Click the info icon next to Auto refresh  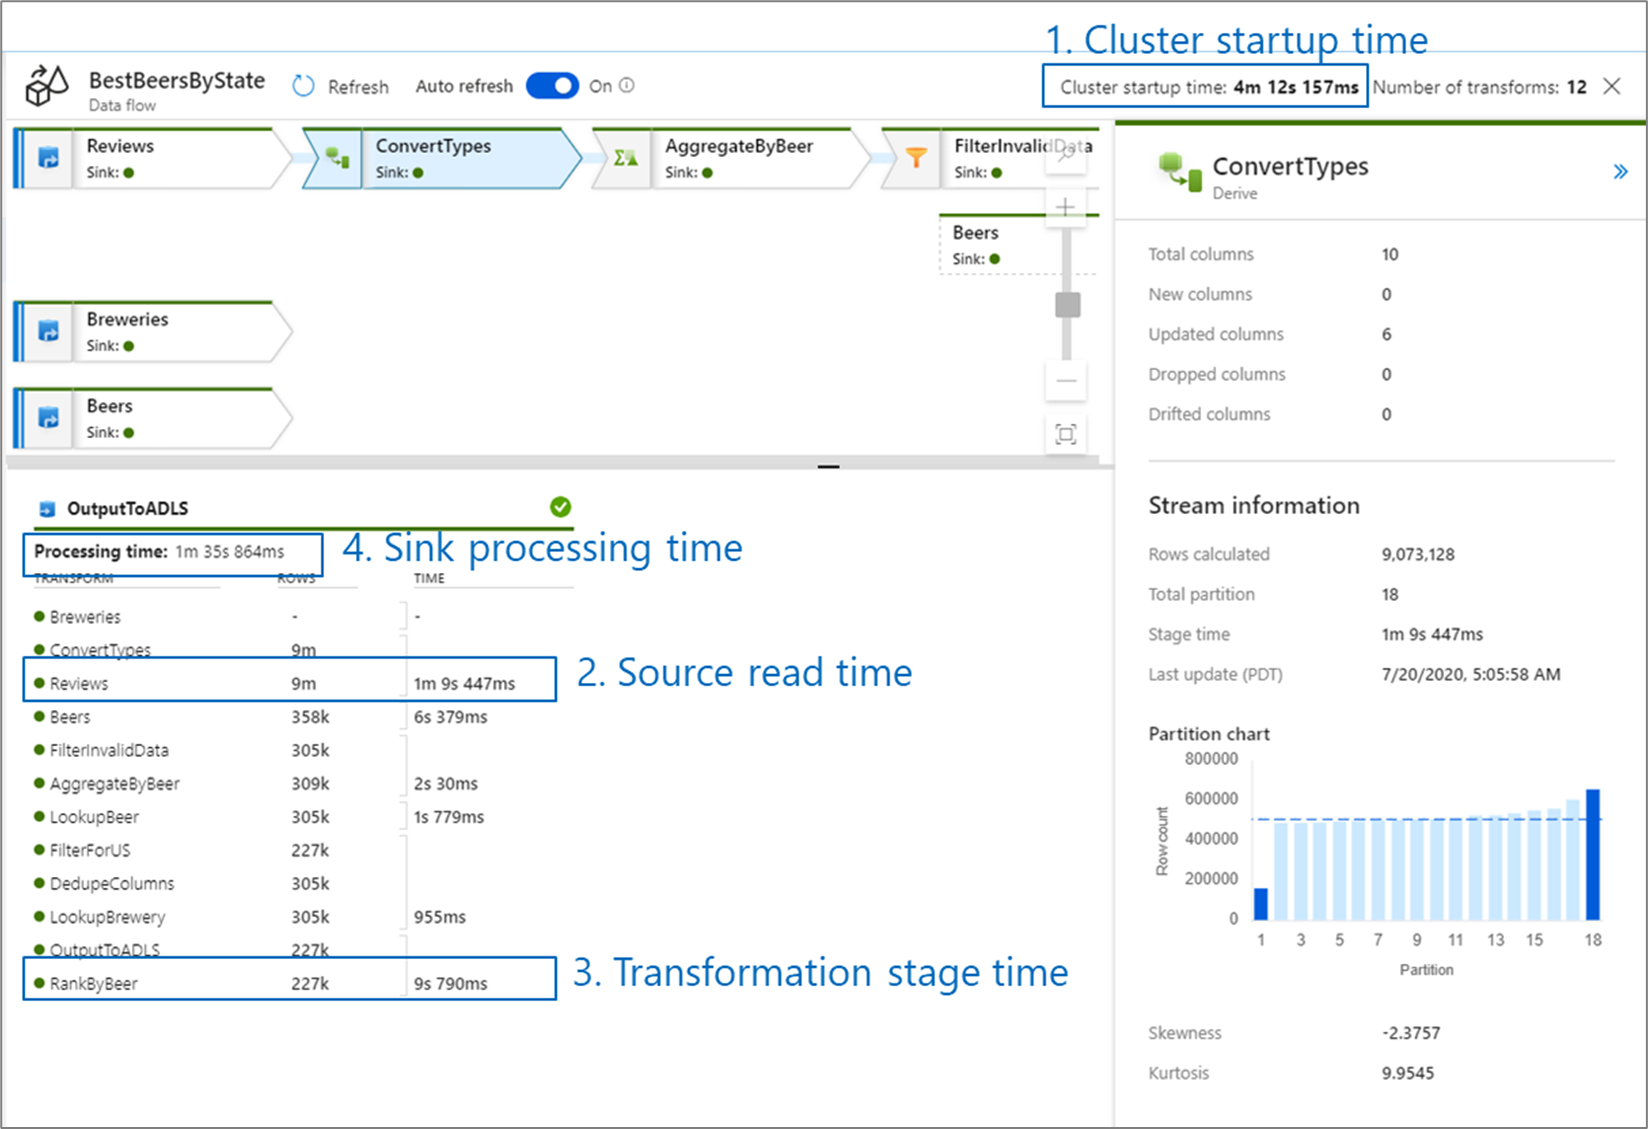tap(626, 86)
